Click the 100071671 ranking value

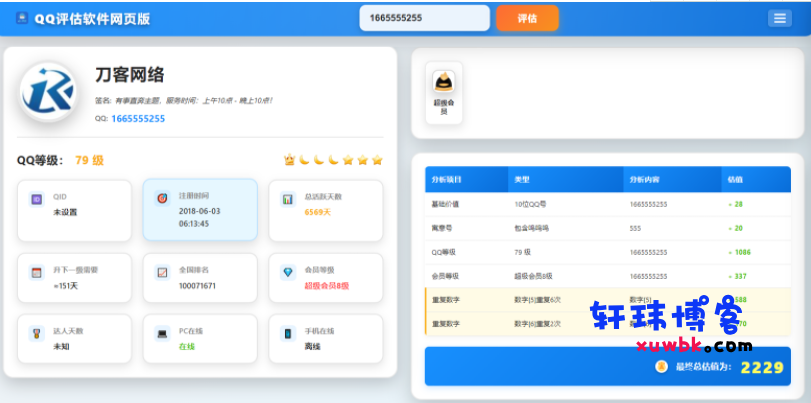198,286
